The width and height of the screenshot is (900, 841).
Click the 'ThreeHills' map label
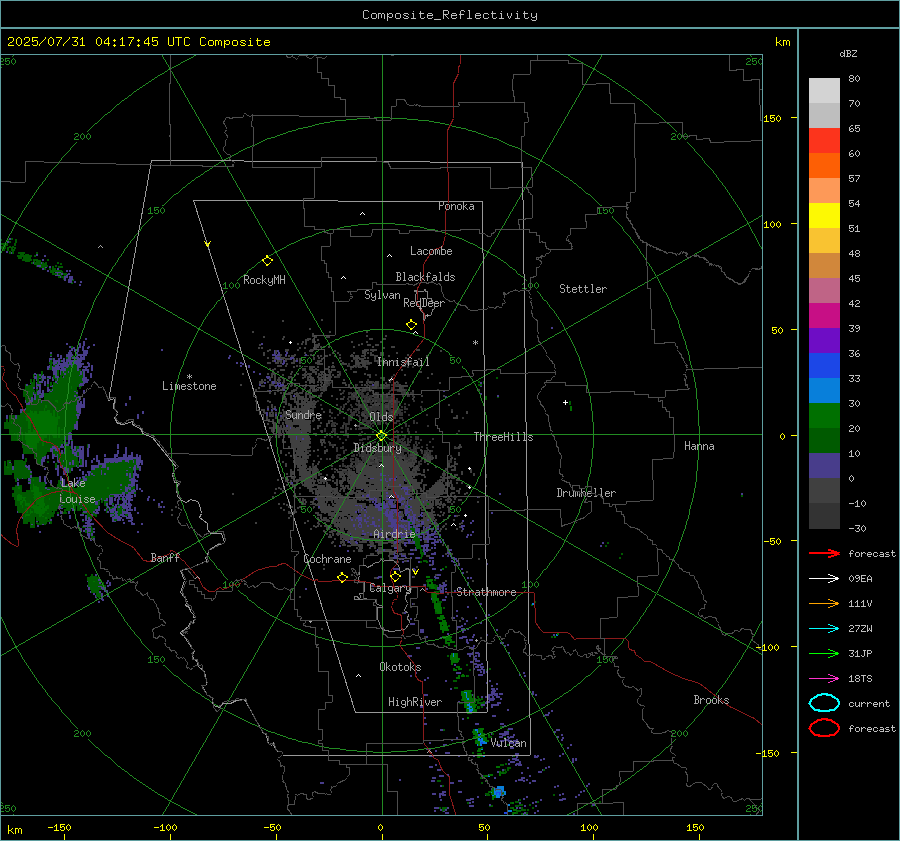click(503, 437)
